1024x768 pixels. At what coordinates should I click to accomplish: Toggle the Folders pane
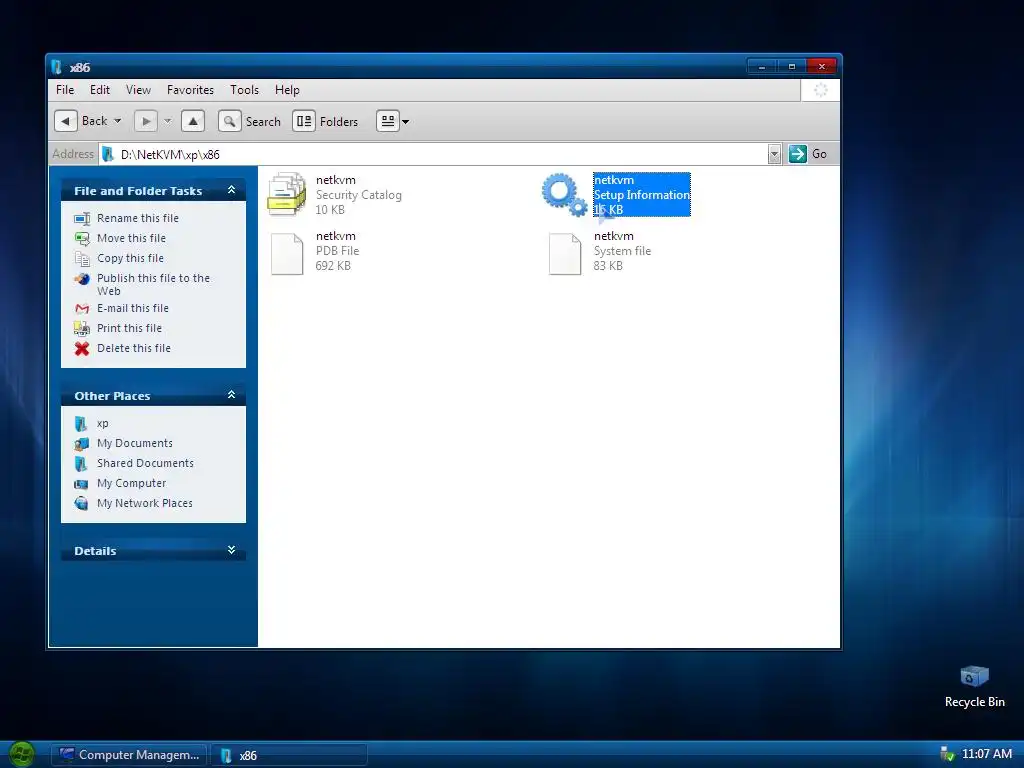[x=325, y=121]
